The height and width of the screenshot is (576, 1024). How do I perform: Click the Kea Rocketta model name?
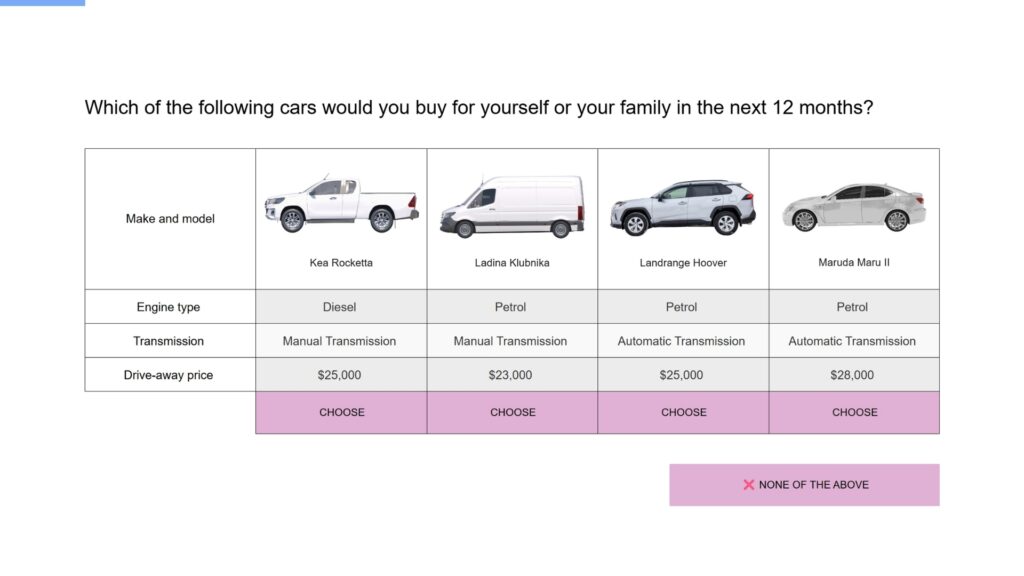341,263
